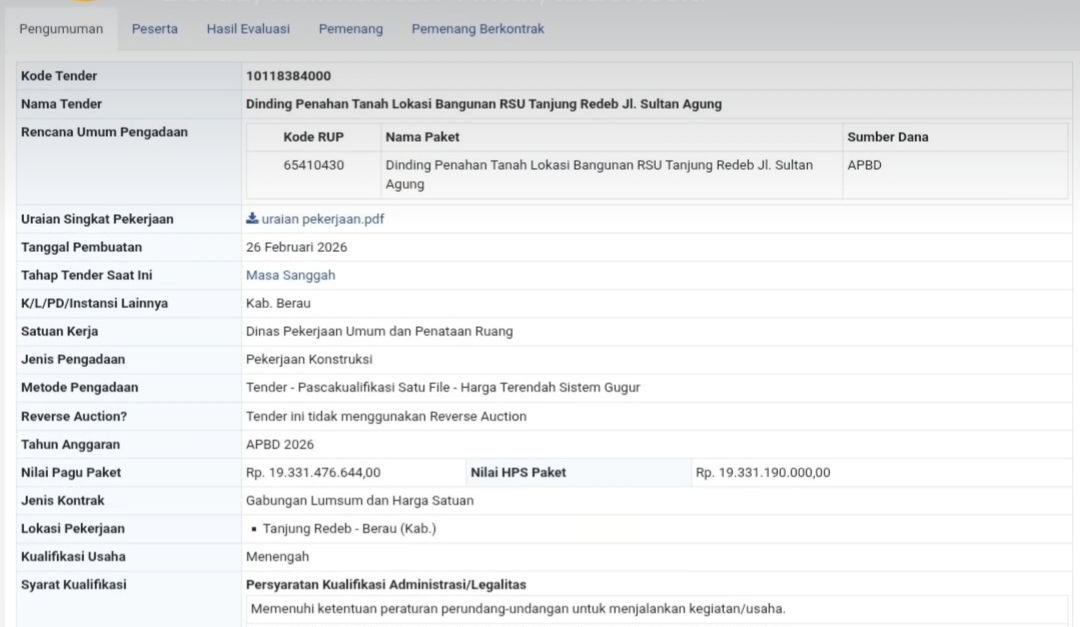Image resolution: width=1080 pixels, height=627 pixels.
Task: Click the download icon beside uraian pekerjaan.pdf
Action: pos(252,219)
